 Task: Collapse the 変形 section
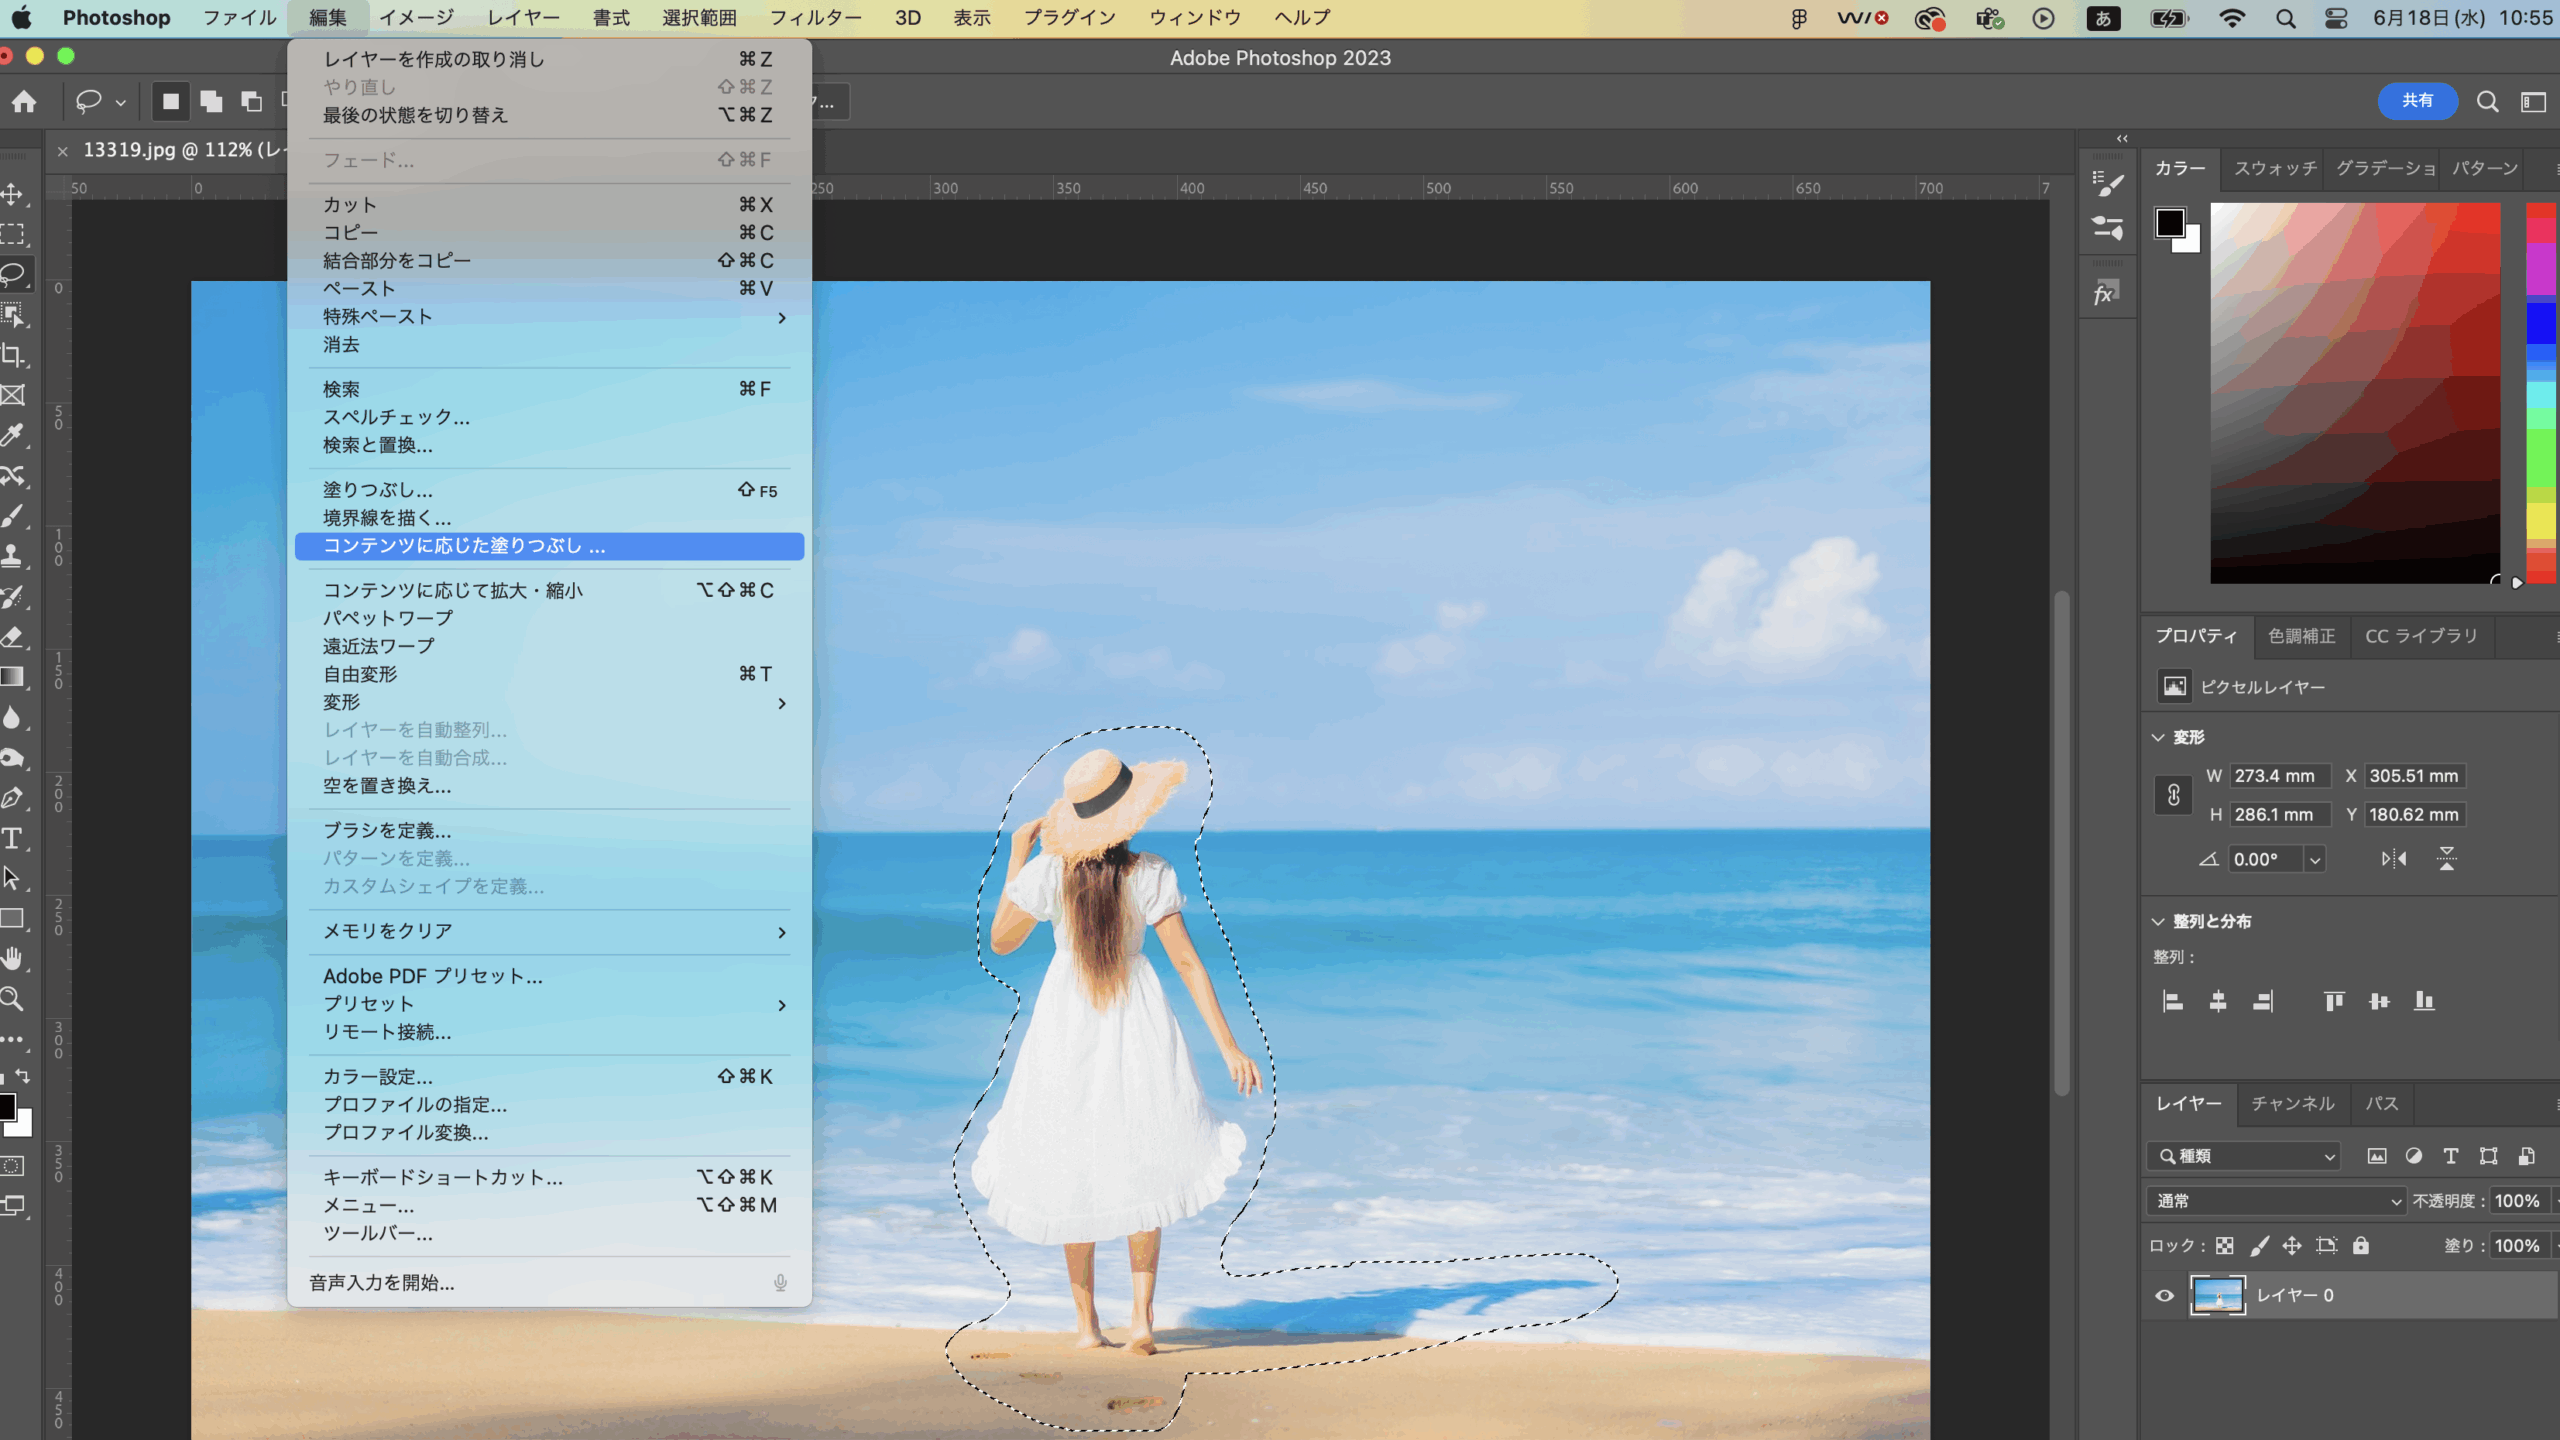coord(2158,737)
